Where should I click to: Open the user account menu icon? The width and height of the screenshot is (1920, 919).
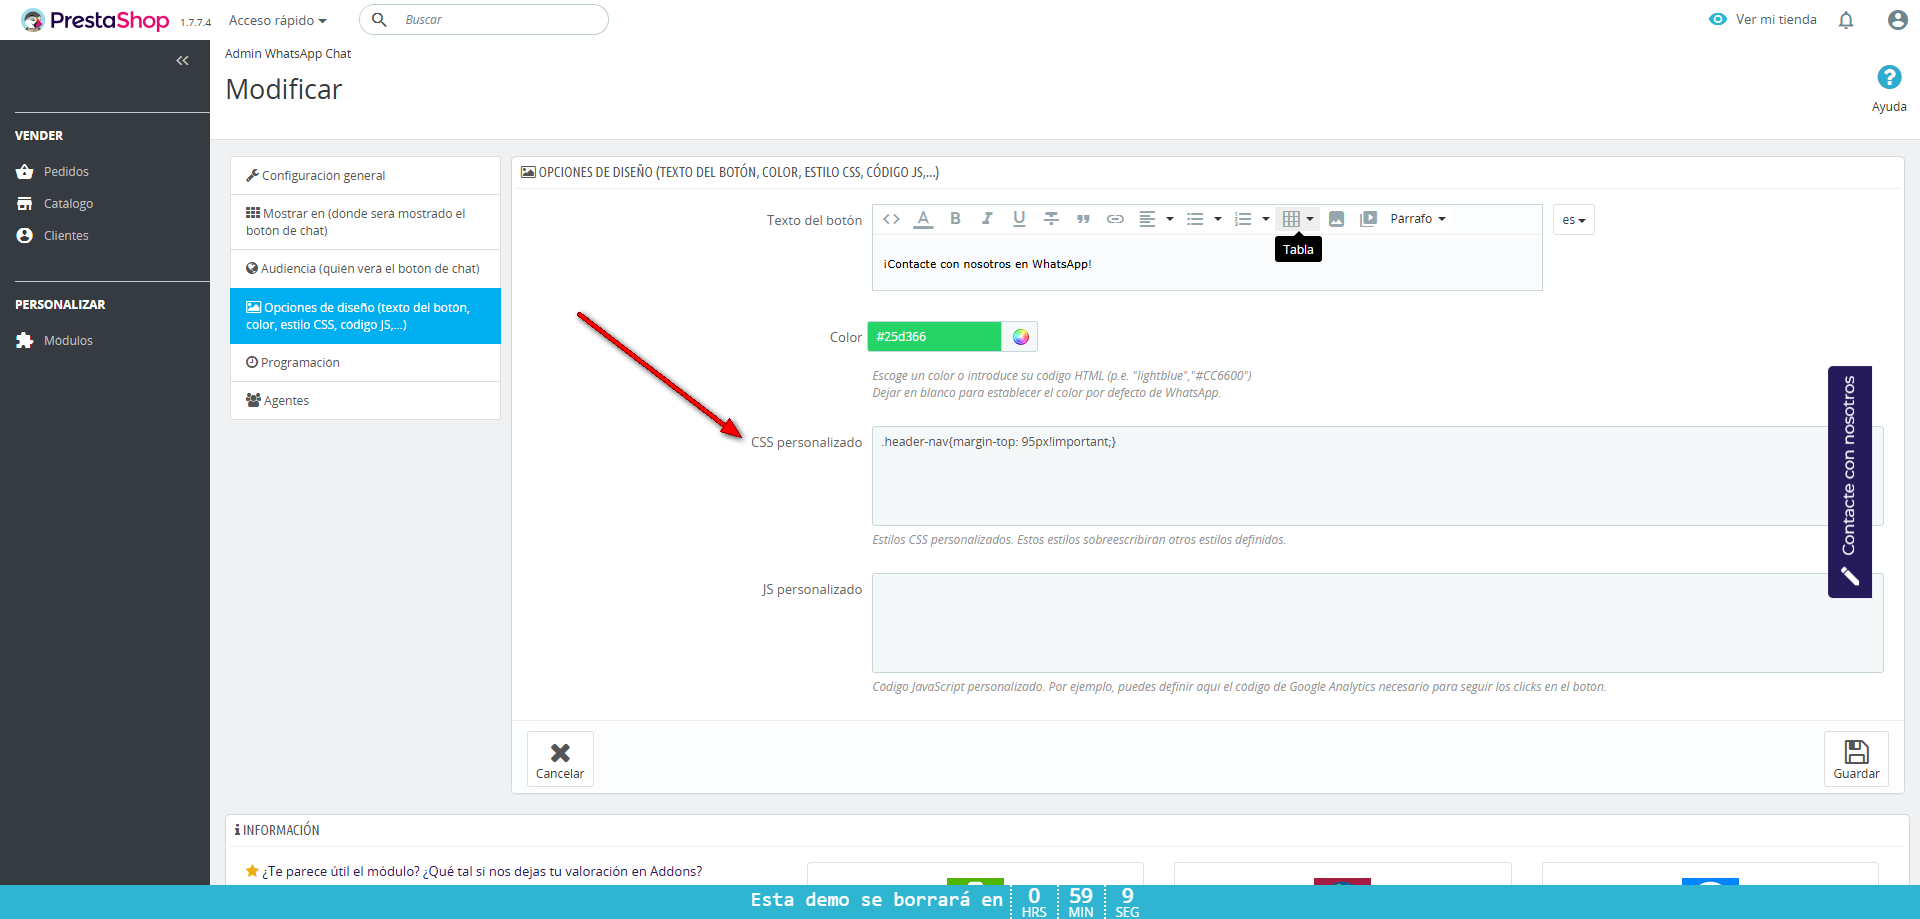click(1897, 20)
